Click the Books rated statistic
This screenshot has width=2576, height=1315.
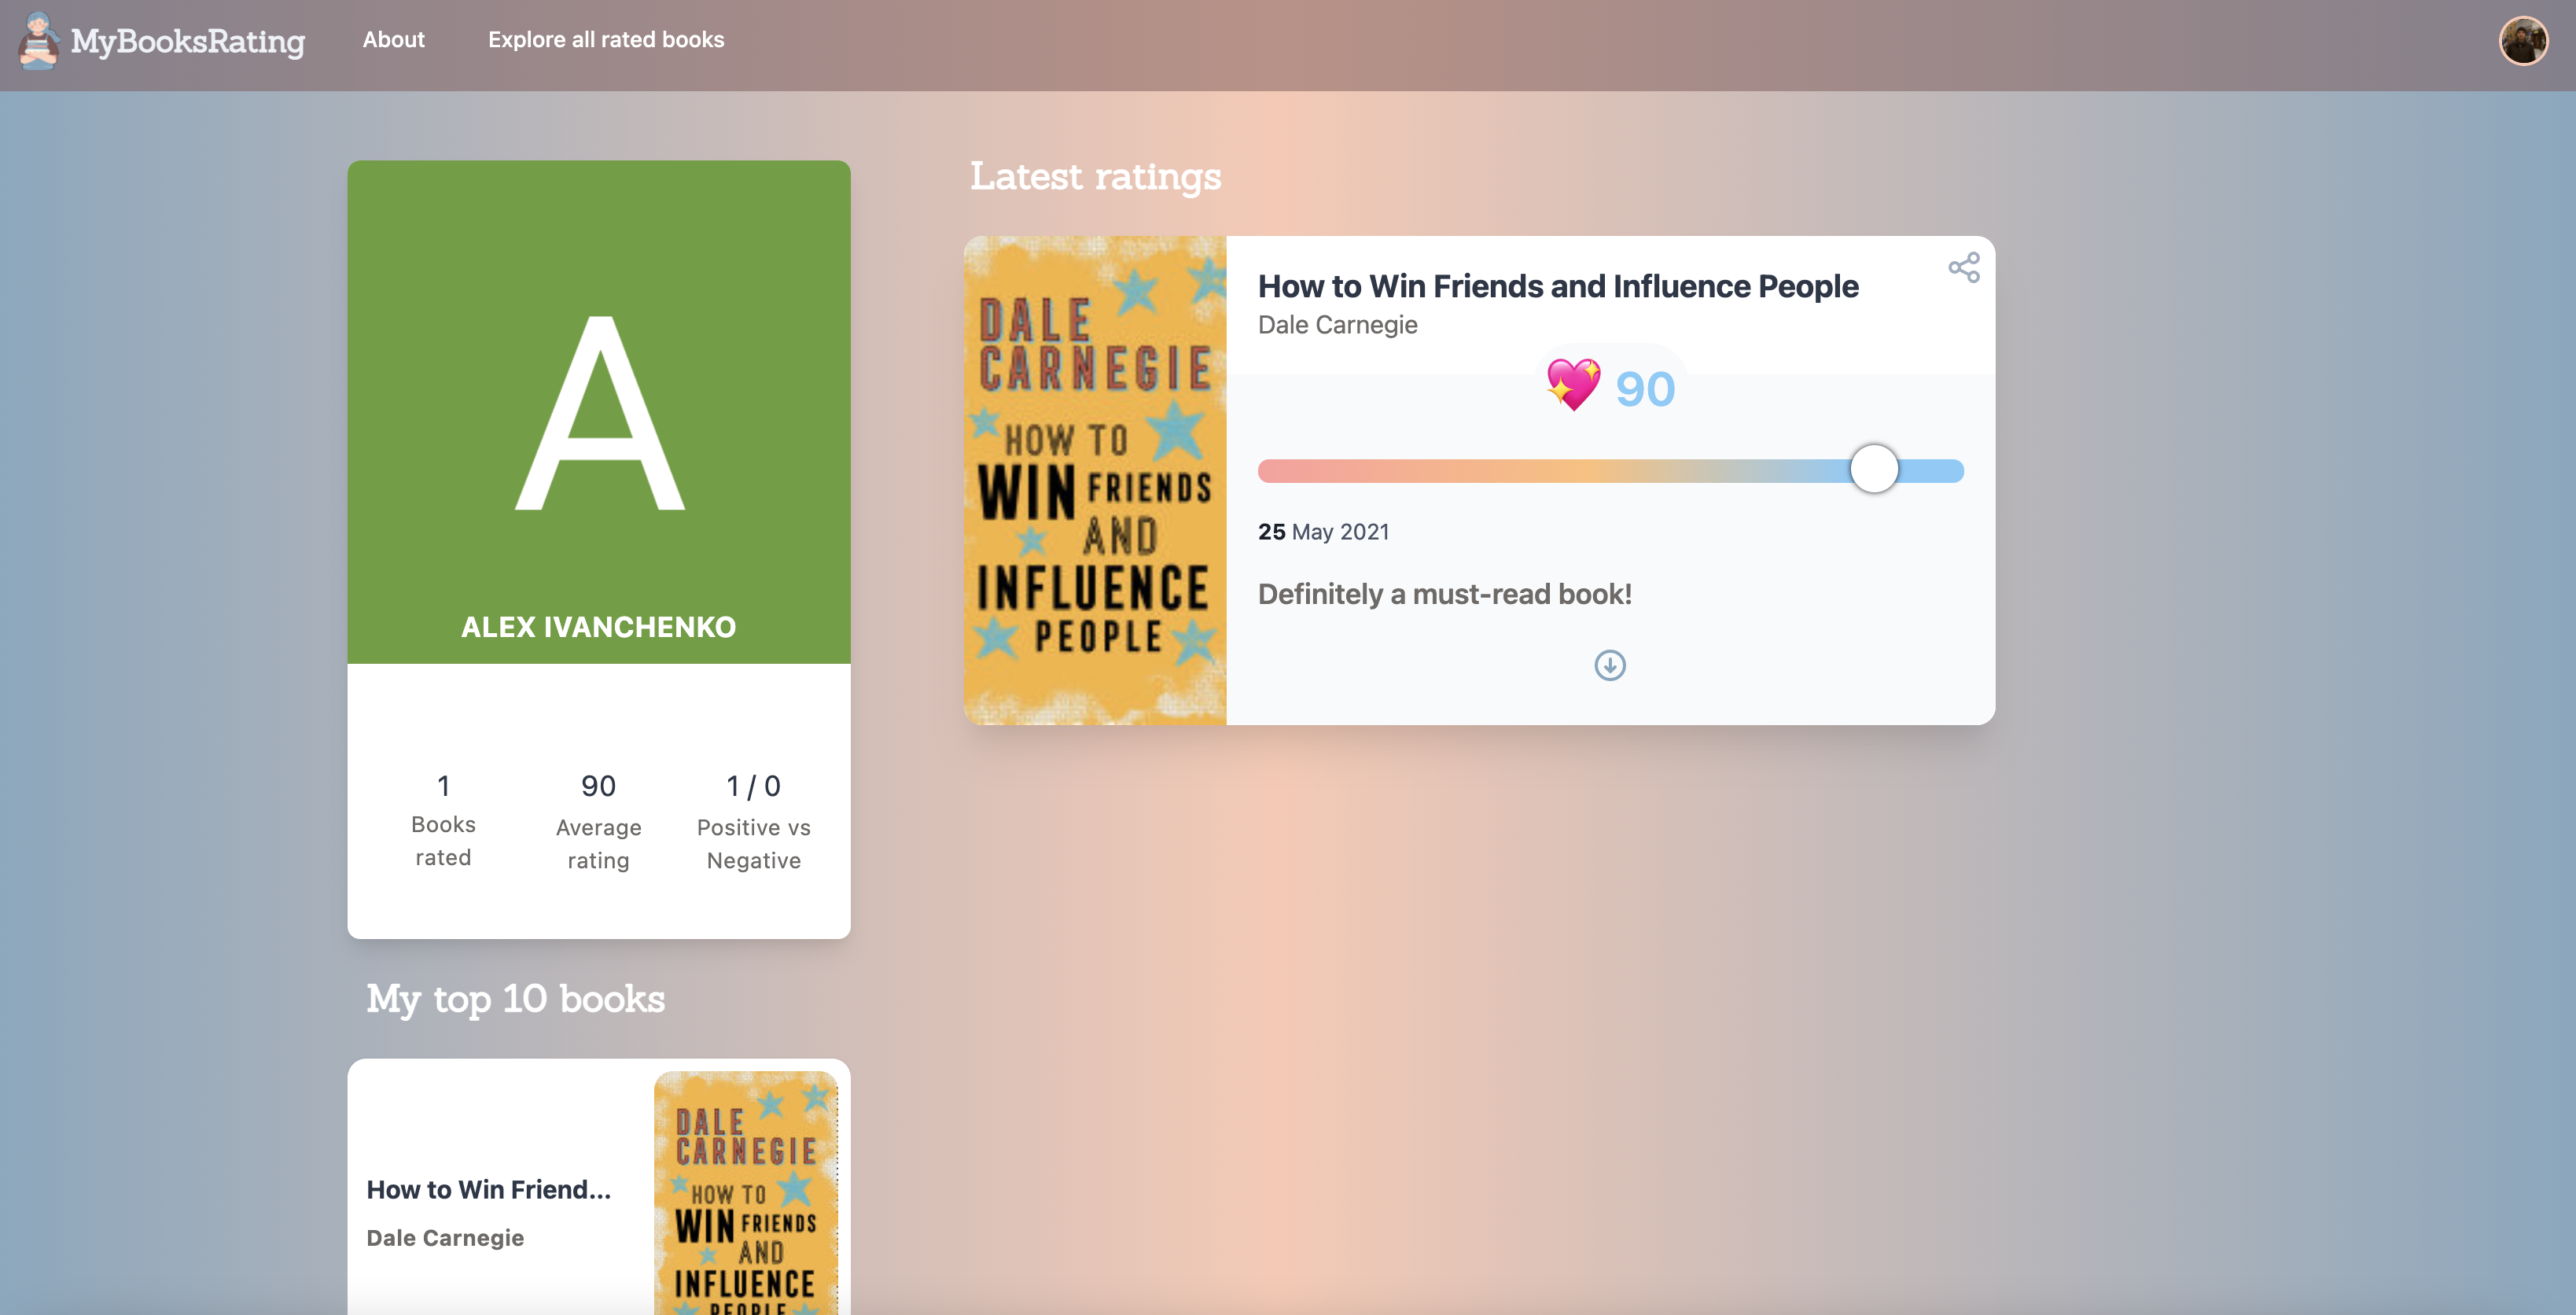(x=443, y=820)
